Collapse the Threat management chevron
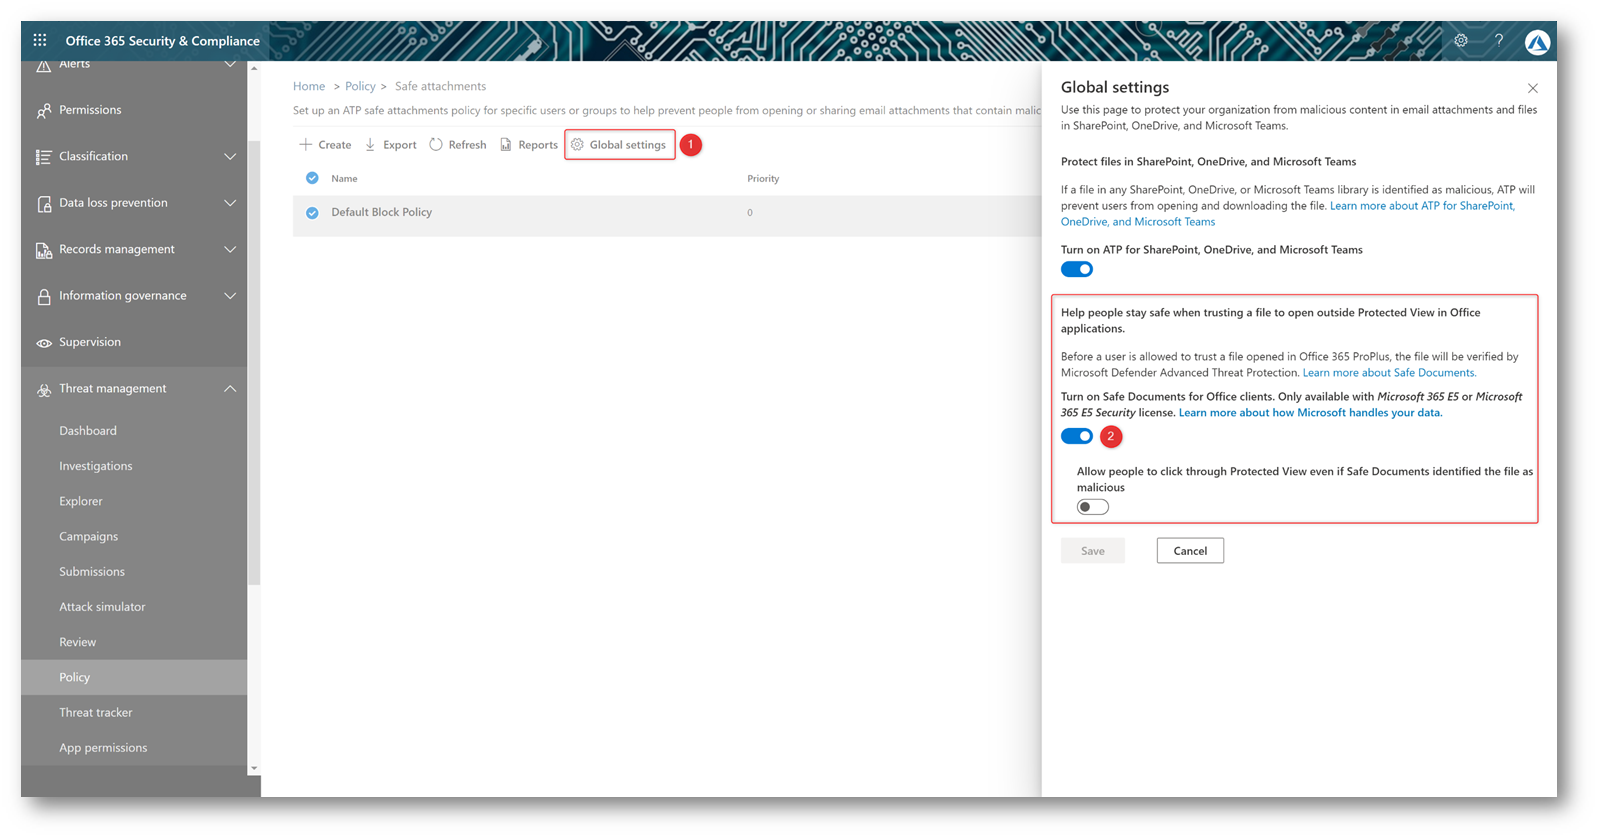 pos(230,389)
